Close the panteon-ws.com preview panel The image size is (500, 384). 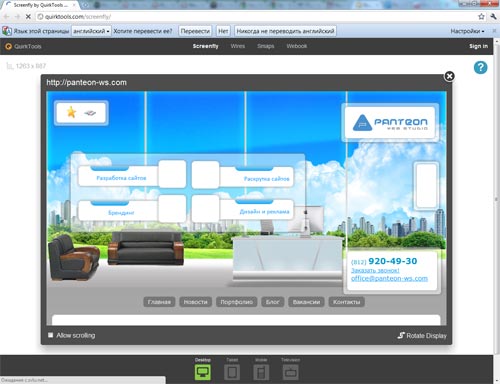point(449,76)
